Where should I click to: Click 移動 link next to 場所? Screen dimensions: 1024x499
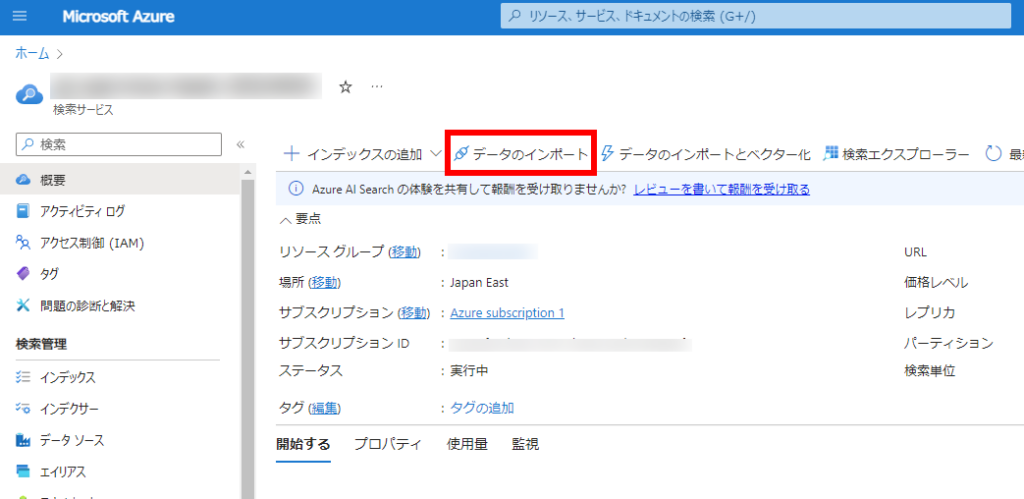tap(325, 282)
